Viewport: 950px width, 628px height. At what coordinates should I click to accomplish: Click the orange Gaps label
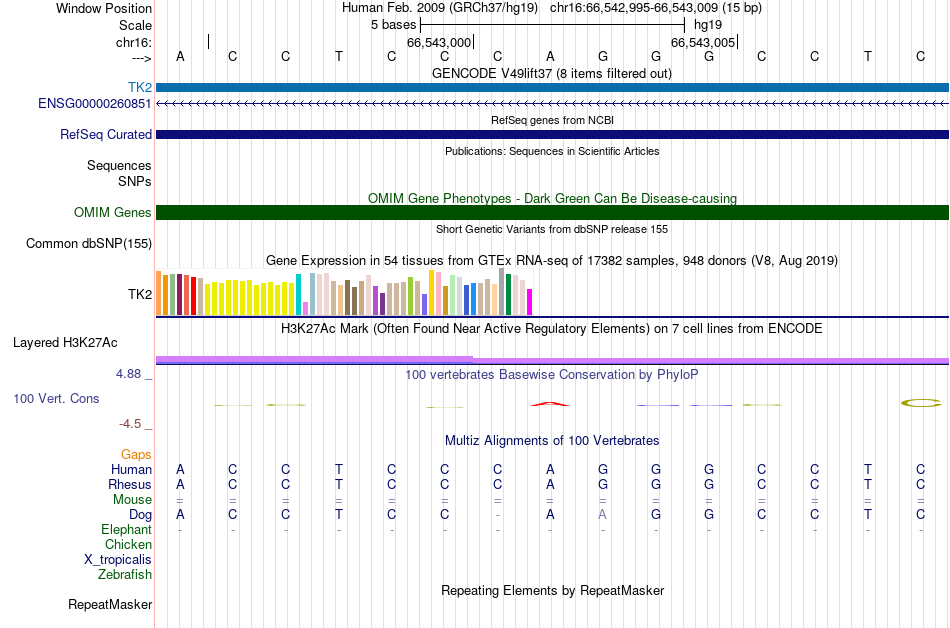[x=136, y=454]
